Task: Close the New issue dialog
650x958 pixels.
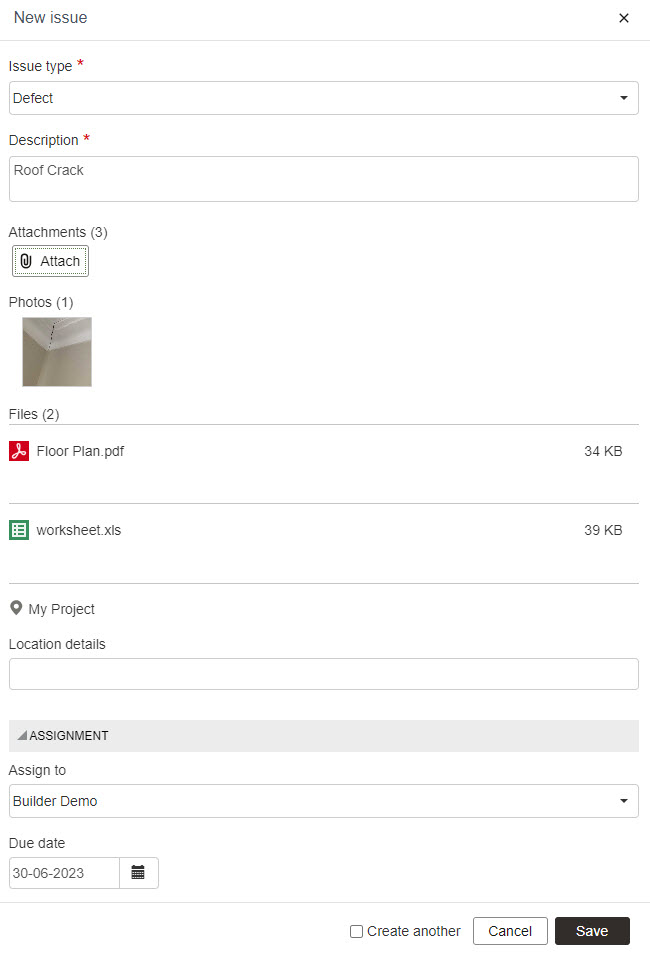Action: pos(624,18)
